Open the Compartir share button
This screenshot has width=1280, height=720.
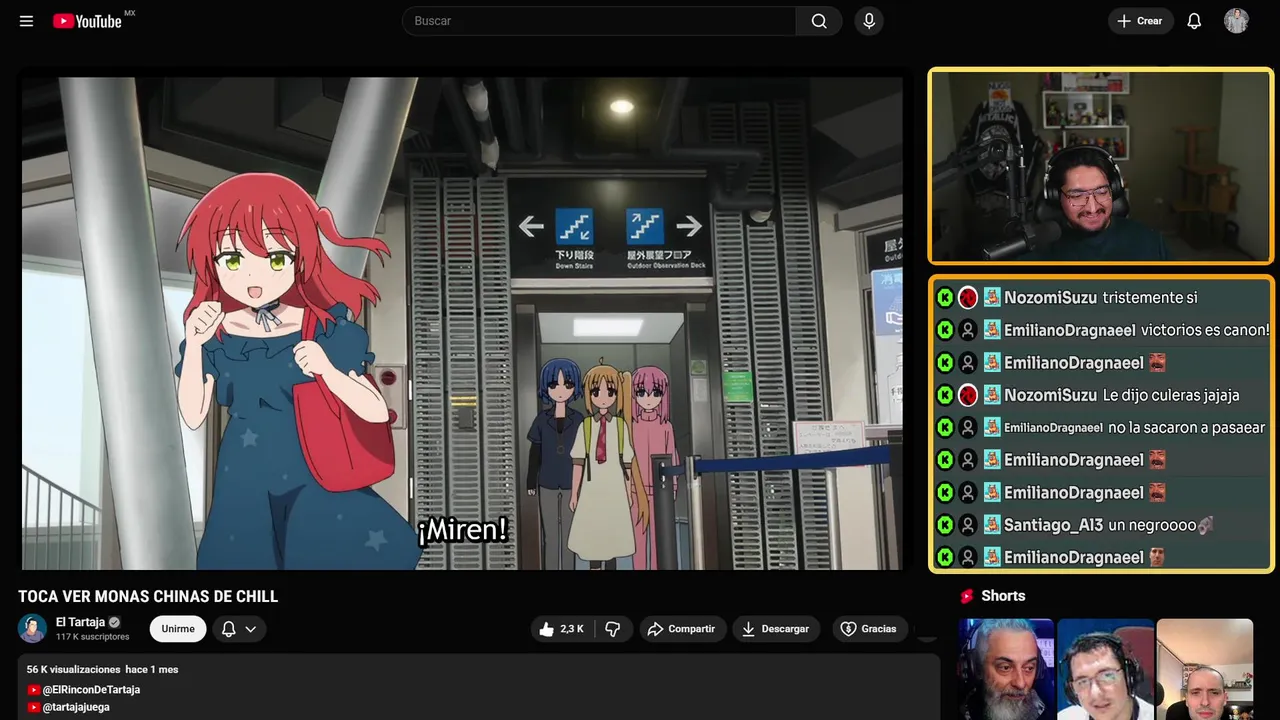click(682, 629)
